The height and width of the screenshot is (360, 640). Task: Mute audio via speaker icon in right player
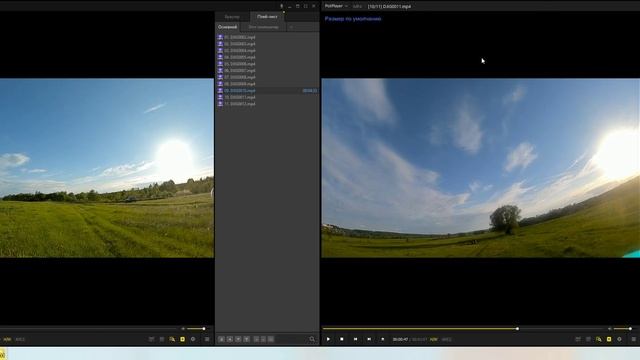(609, 329)
